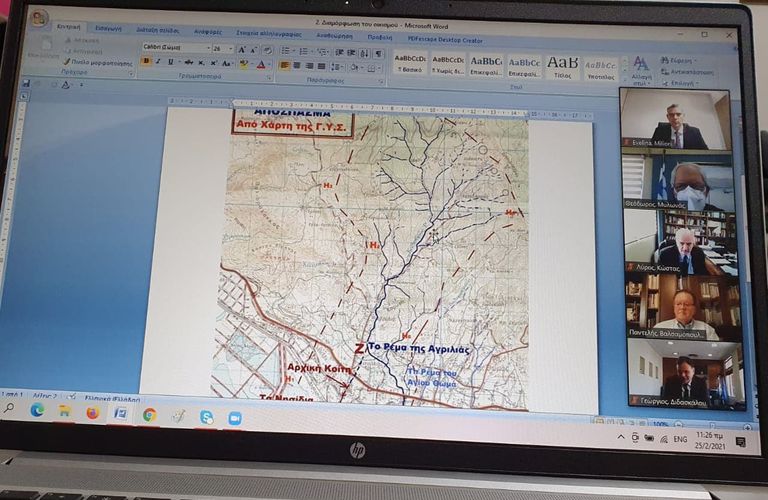Click the Numbering list icon
The height and width of the screenshot is (500, 768).
(304, 51)
